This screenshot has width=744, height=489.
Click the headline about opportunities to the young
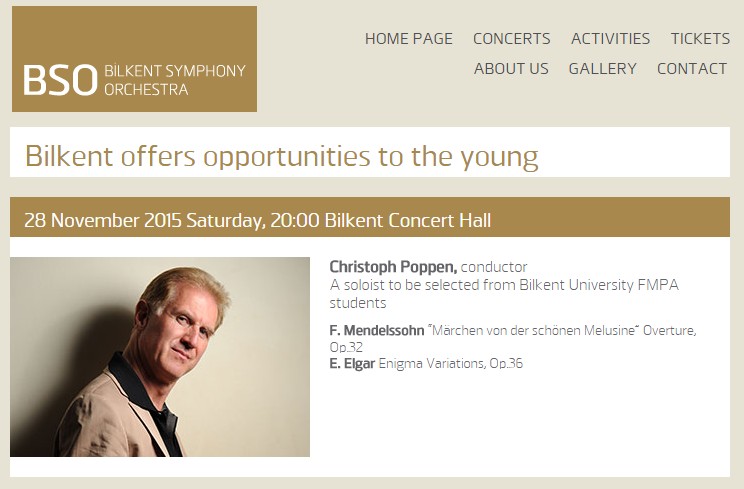coord(281,156)
